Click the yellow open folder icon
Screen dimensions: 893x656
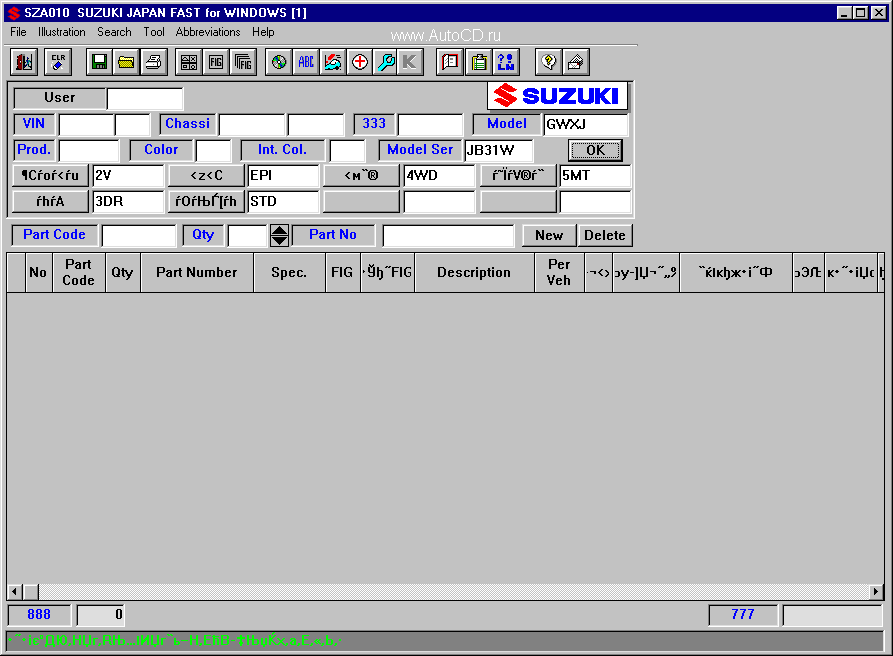[x=126, y=62]
